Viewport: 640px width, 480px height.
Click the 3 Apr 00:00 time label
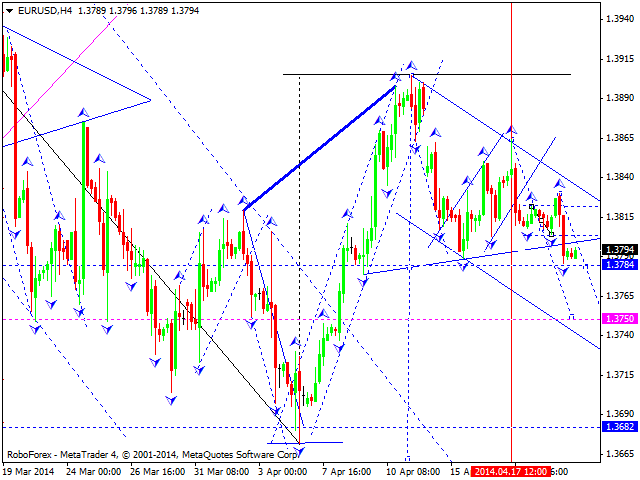(282, 471)
